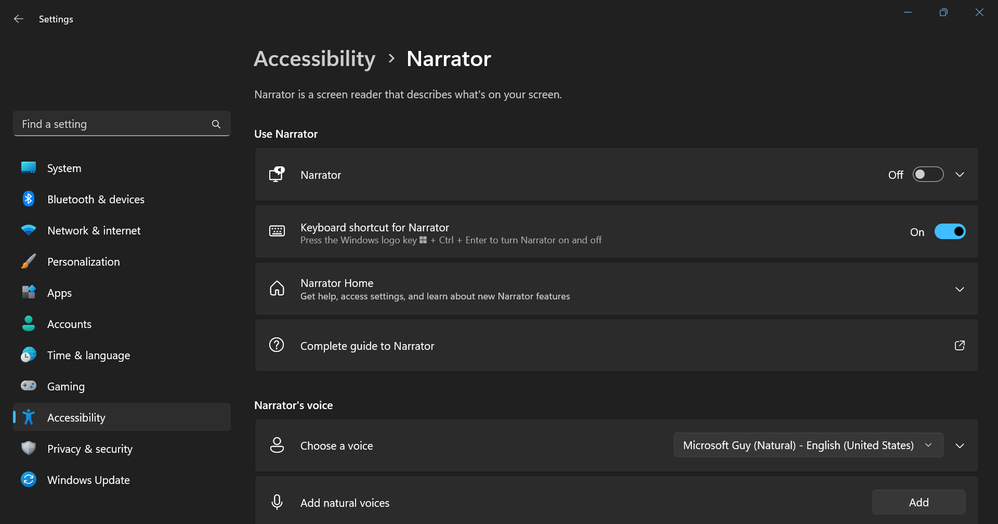This screenshot has width=998, height=524.
Task: Open the System settings category
Action: pos(64,169)
